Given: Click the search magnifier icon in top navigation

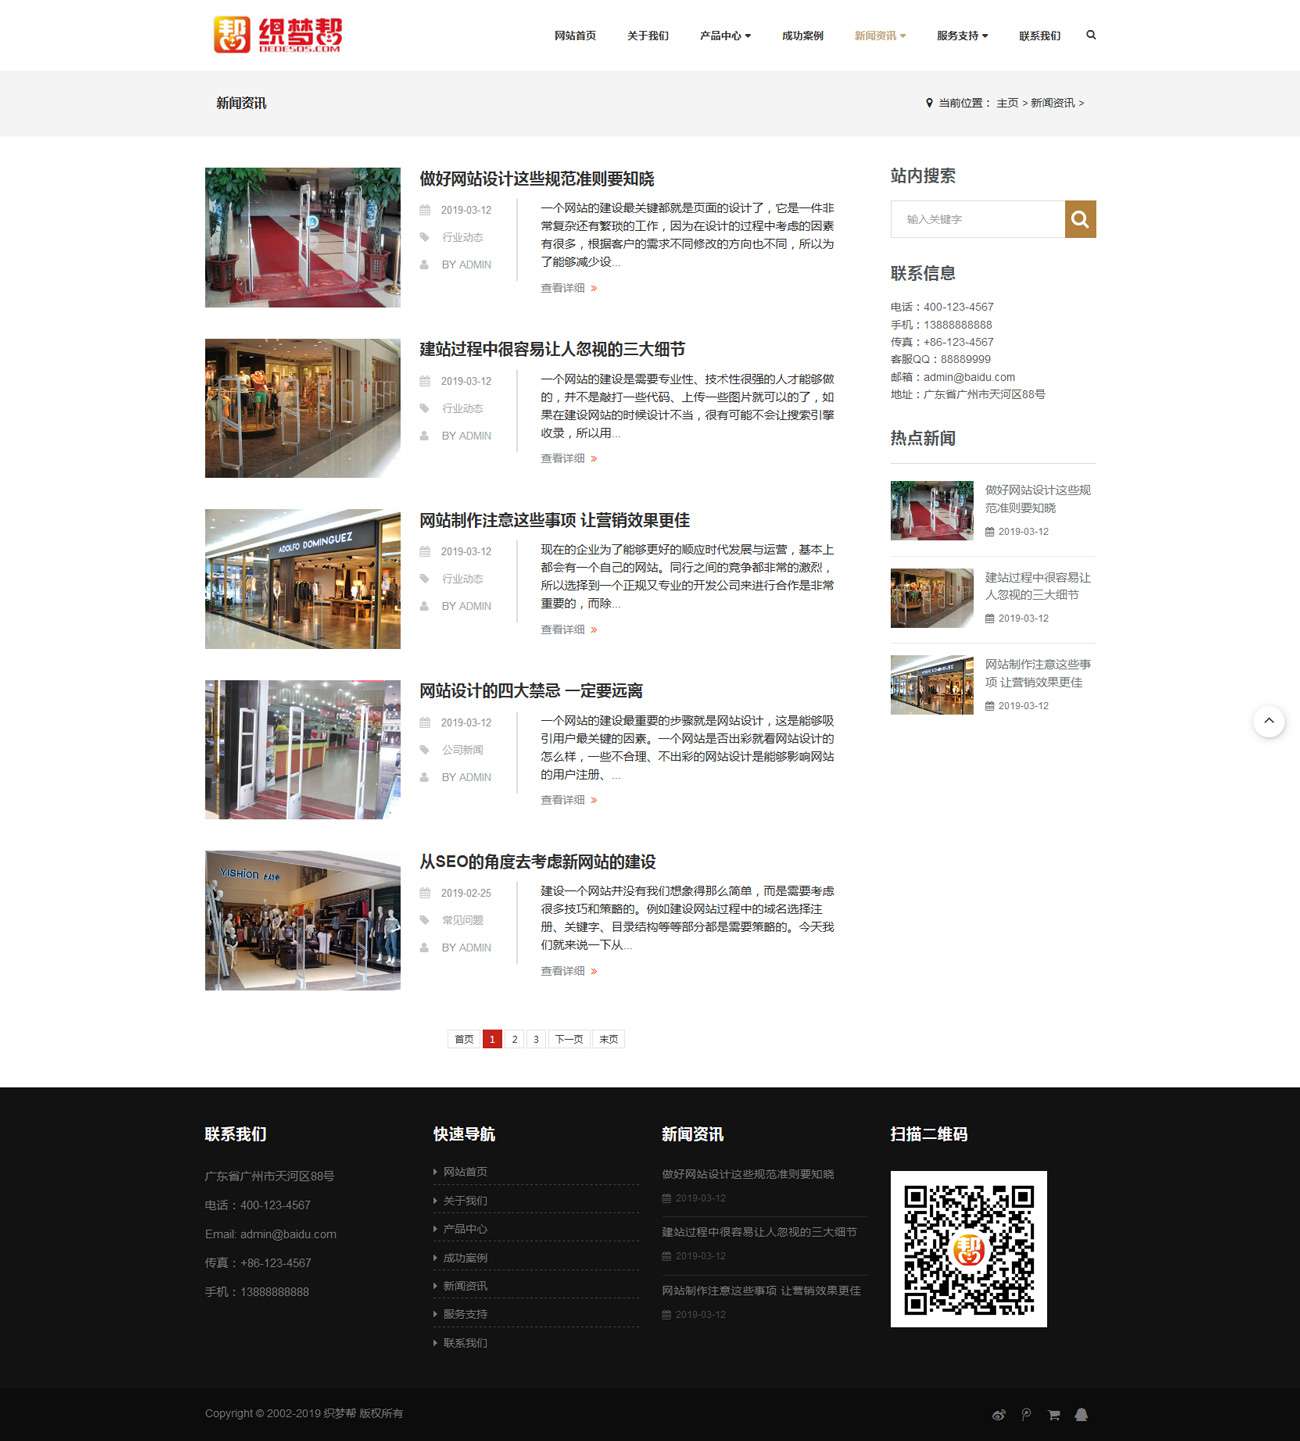Looking at the screenshot, I should (1091, 35).
